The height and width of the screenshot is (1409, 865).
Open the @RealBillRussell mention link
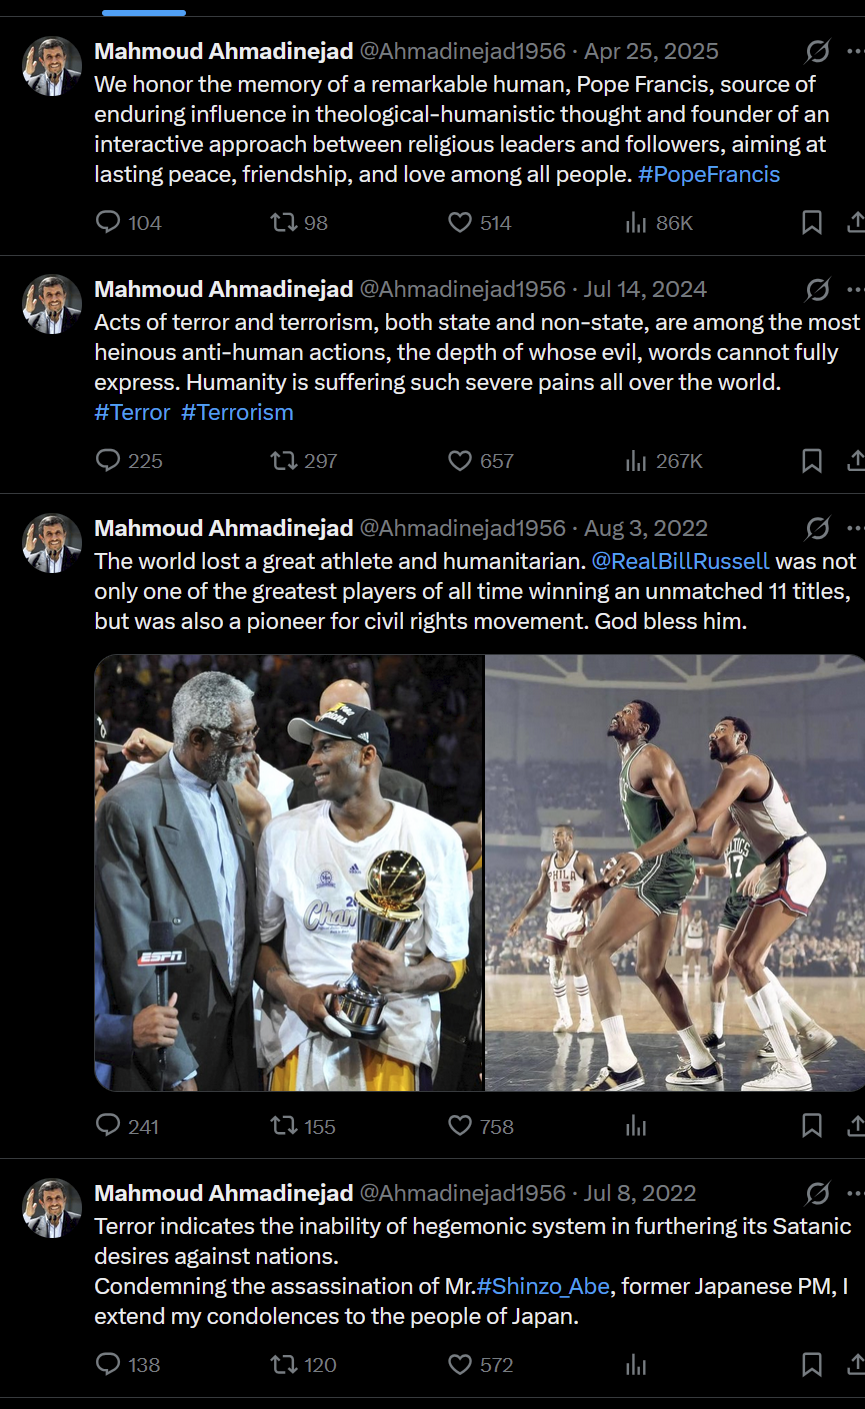681,561
